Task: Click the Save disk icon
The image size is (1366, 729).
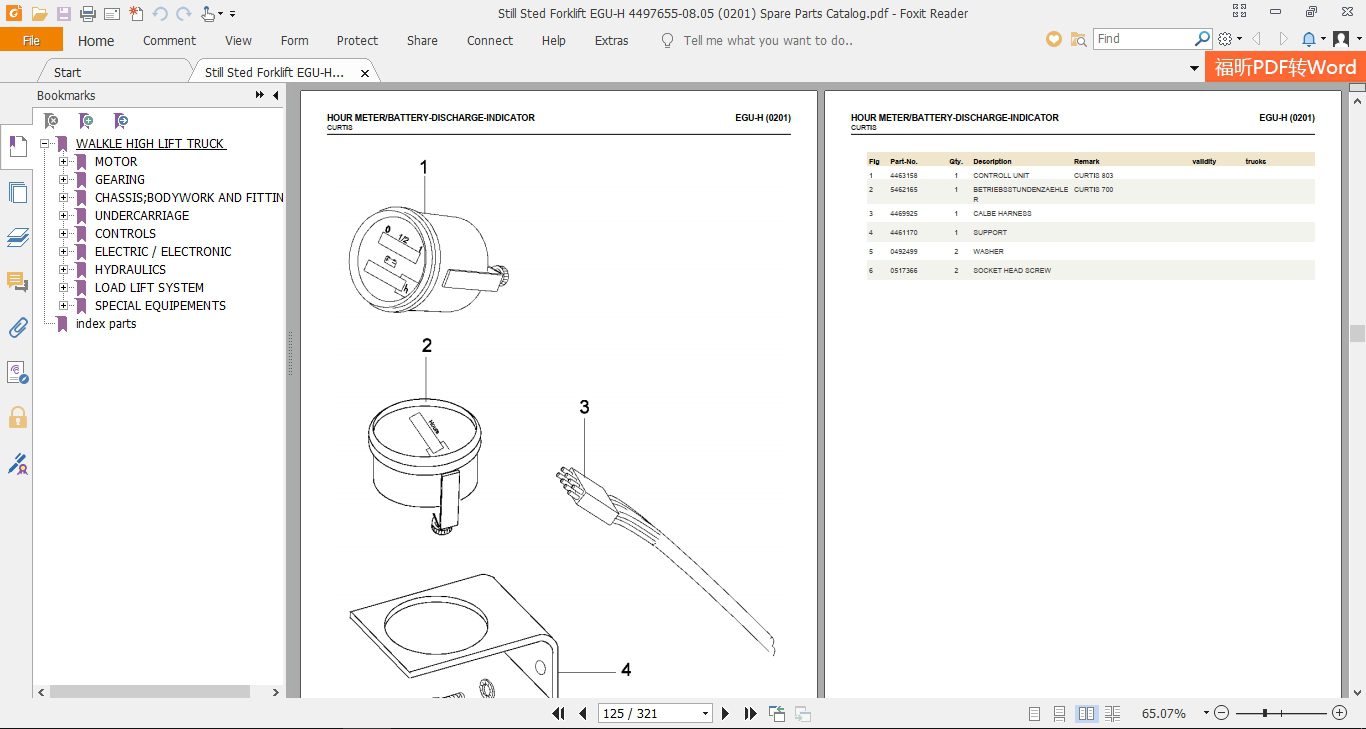Action: [64, 14]
